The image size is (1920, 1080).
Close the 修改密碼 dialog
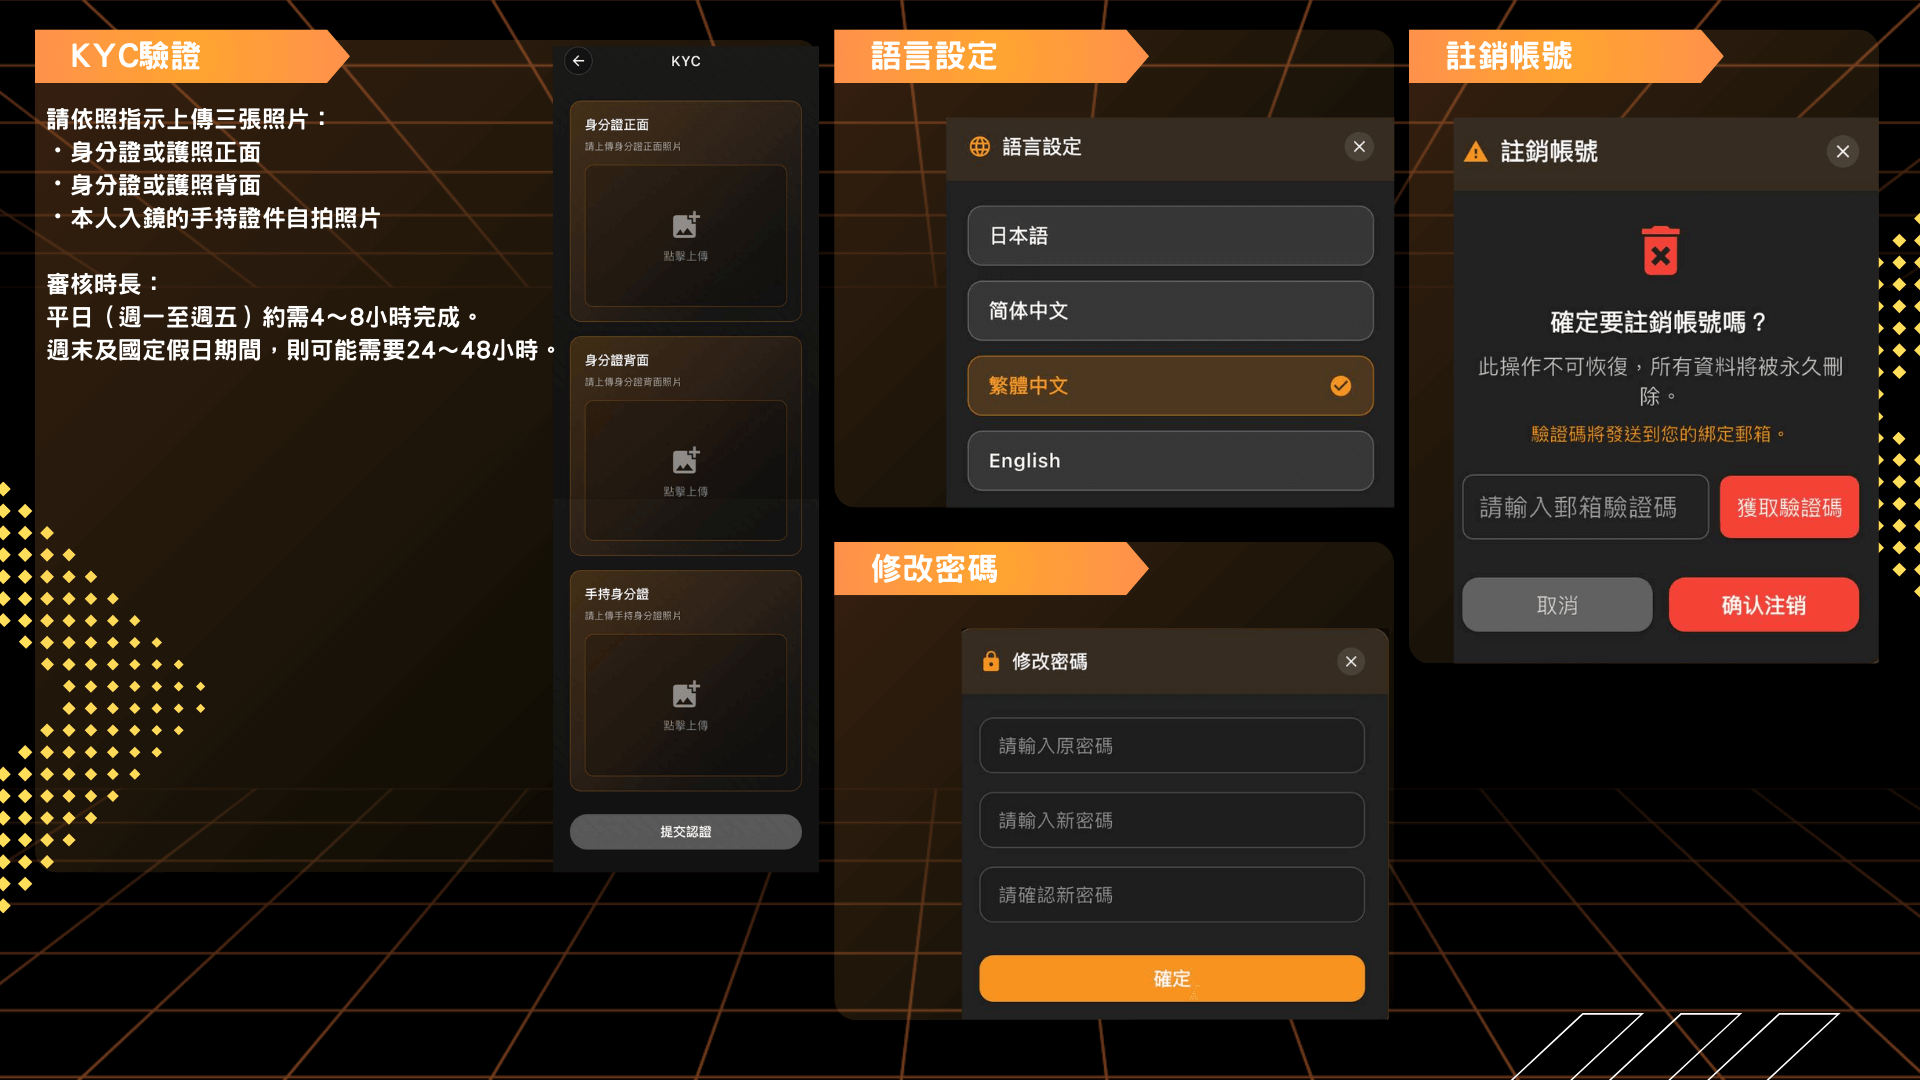click(1351, 661)
